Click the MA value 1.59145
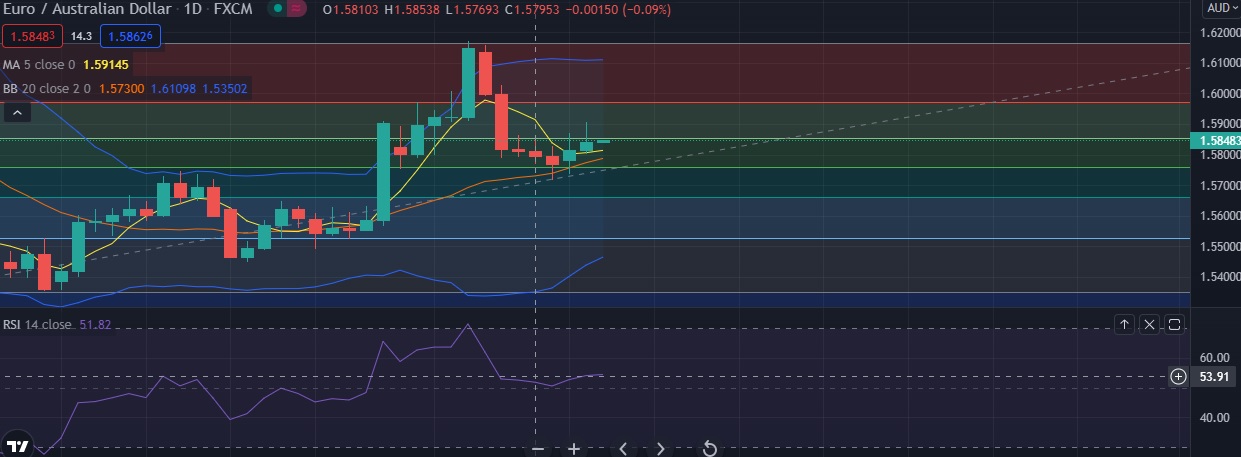Screen dimensions: 1241x457 (104, 65)
